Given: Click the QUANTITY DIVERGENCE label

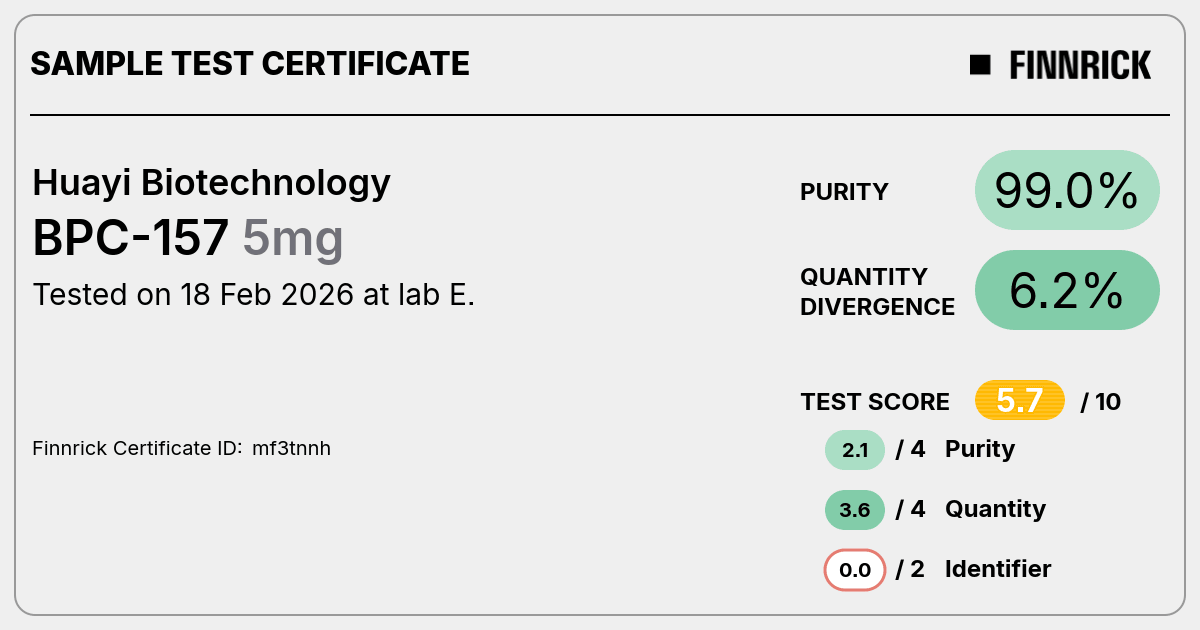Looking at the screenshot, I should (x=878, y=291).
